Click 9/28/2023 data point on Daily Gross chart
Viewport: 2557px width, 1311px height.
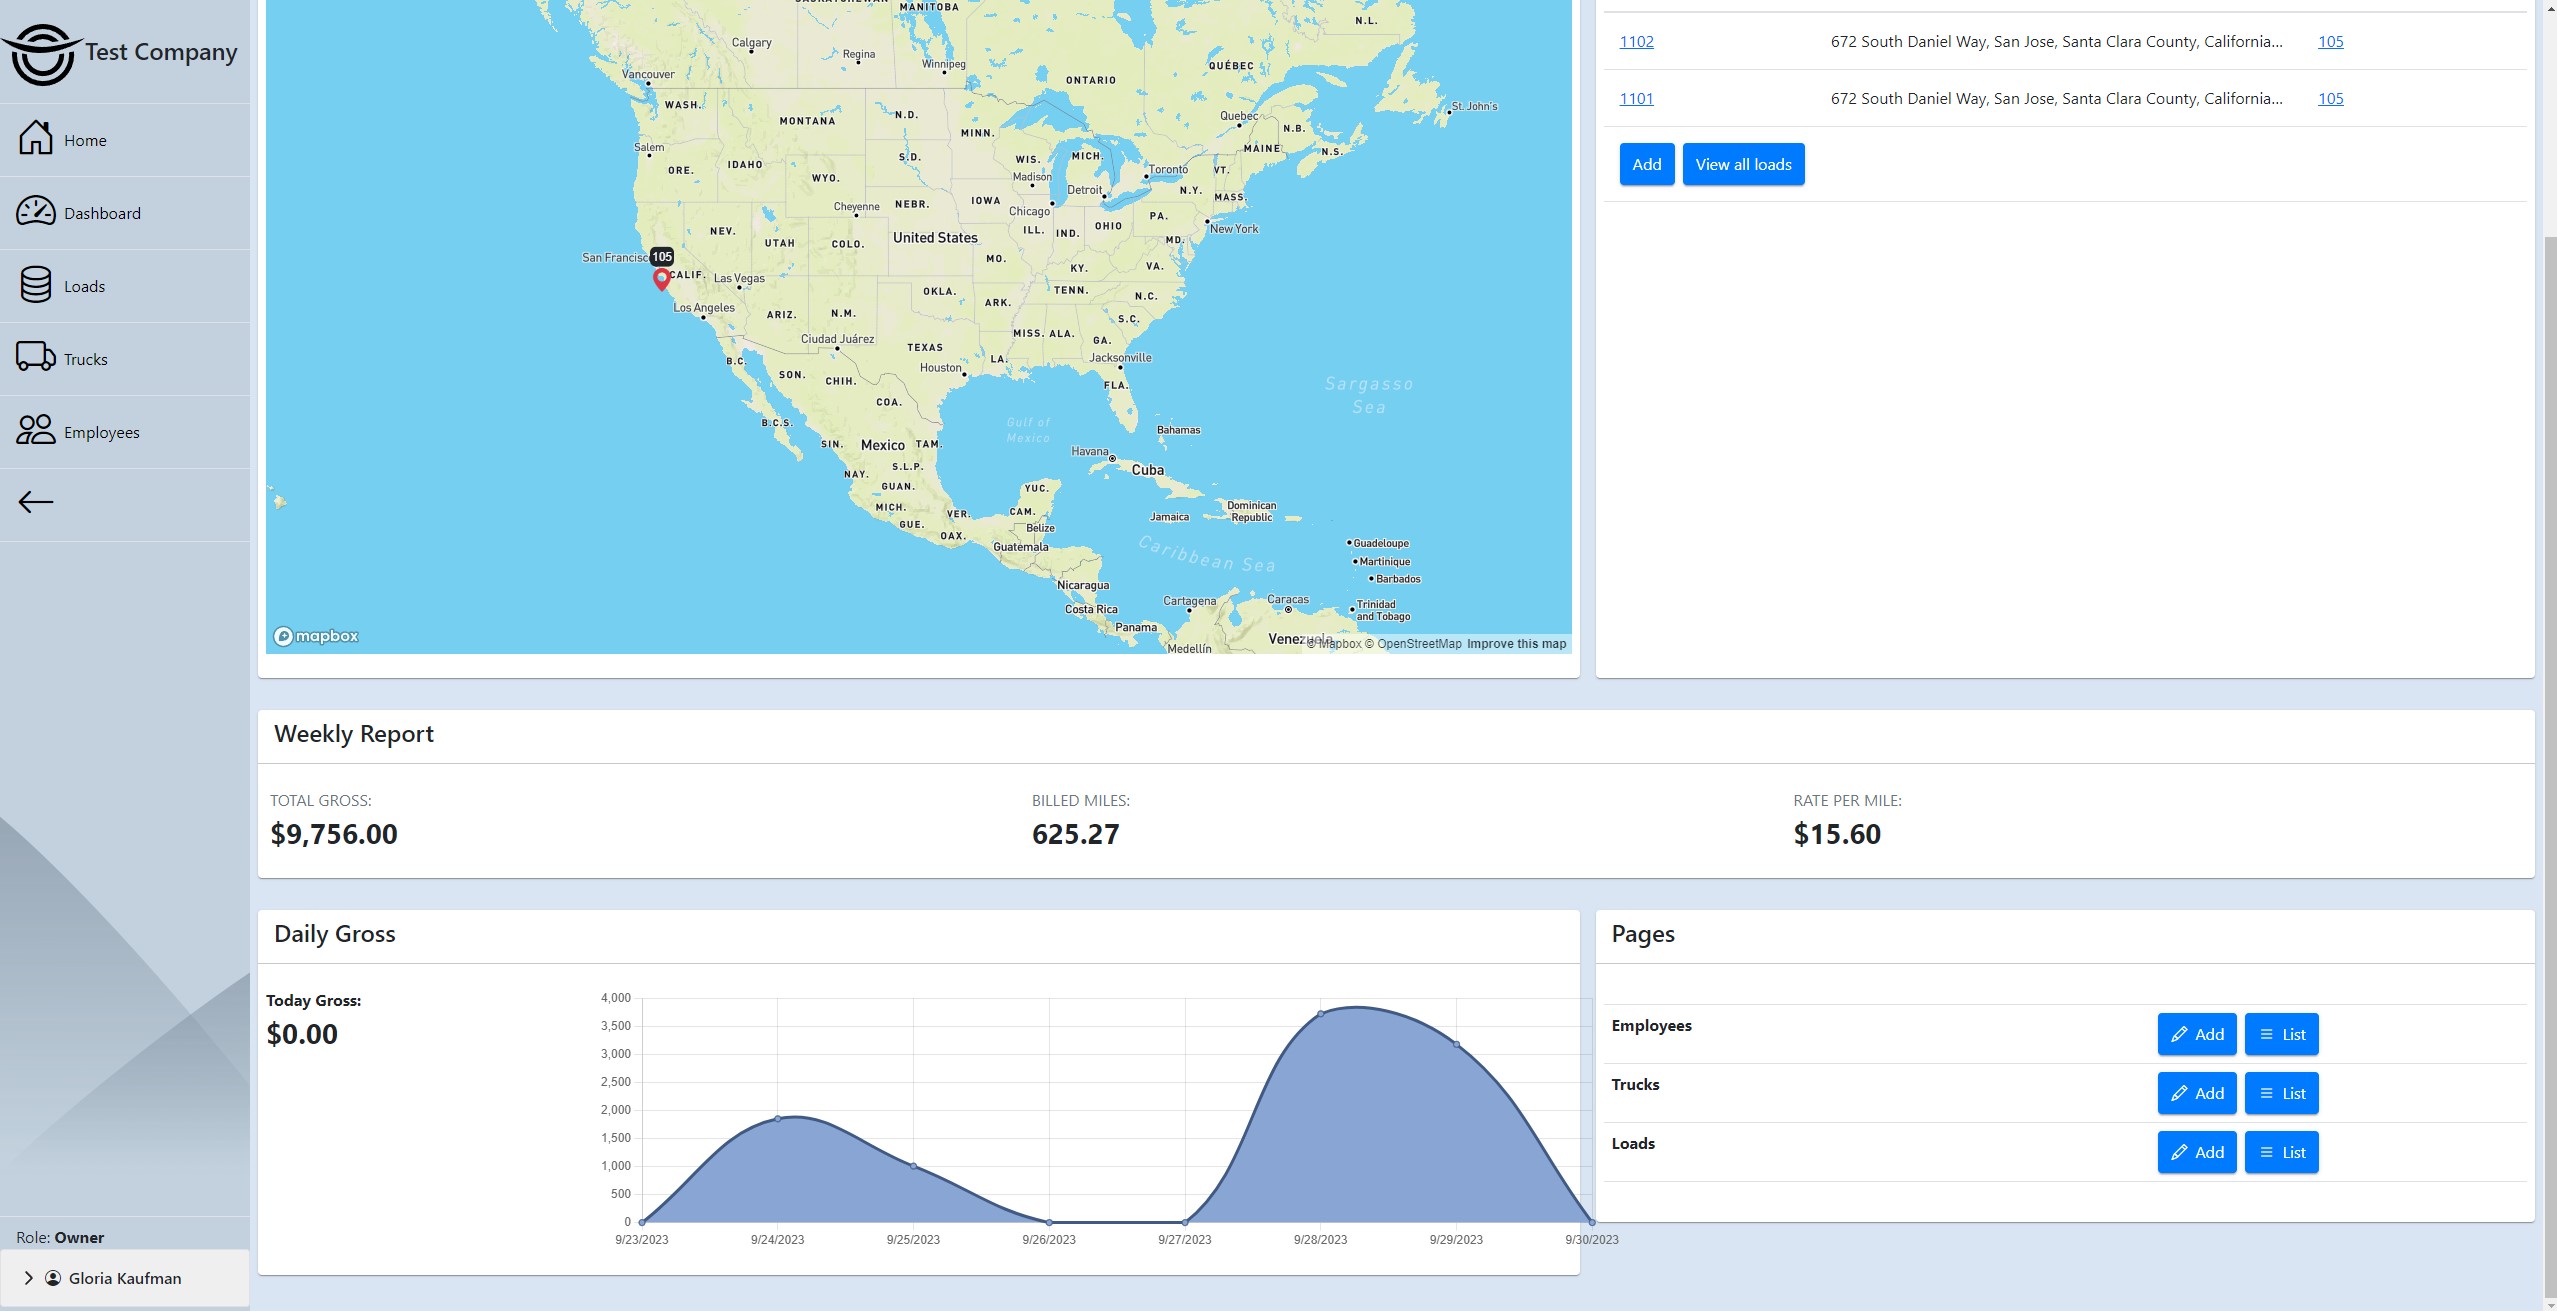click(1320, 1014)
